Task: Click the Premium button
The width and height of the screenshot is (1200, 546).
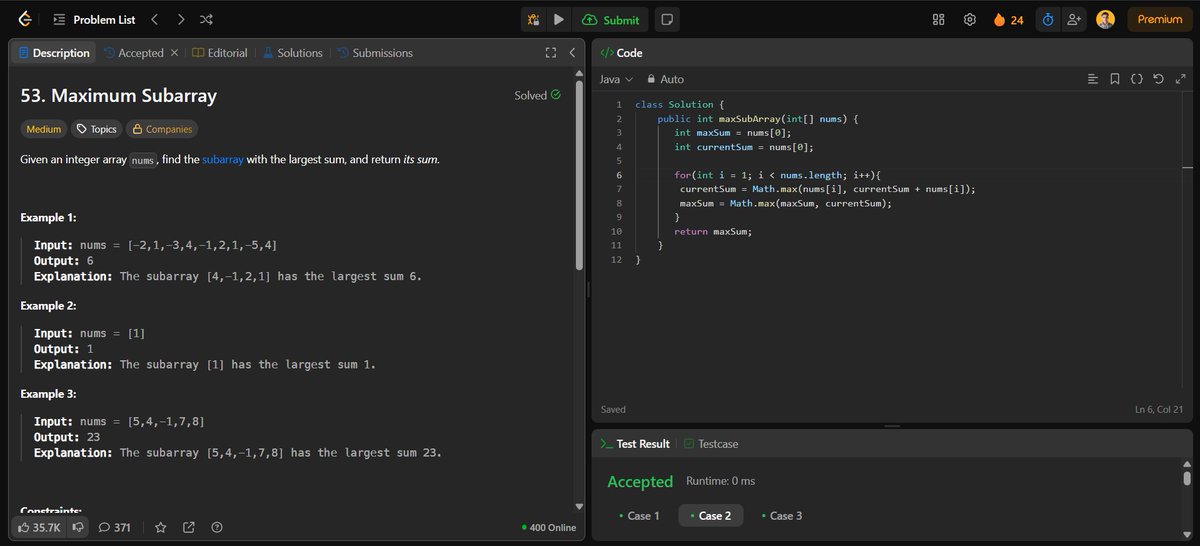Action: [x=1160, y=19]
